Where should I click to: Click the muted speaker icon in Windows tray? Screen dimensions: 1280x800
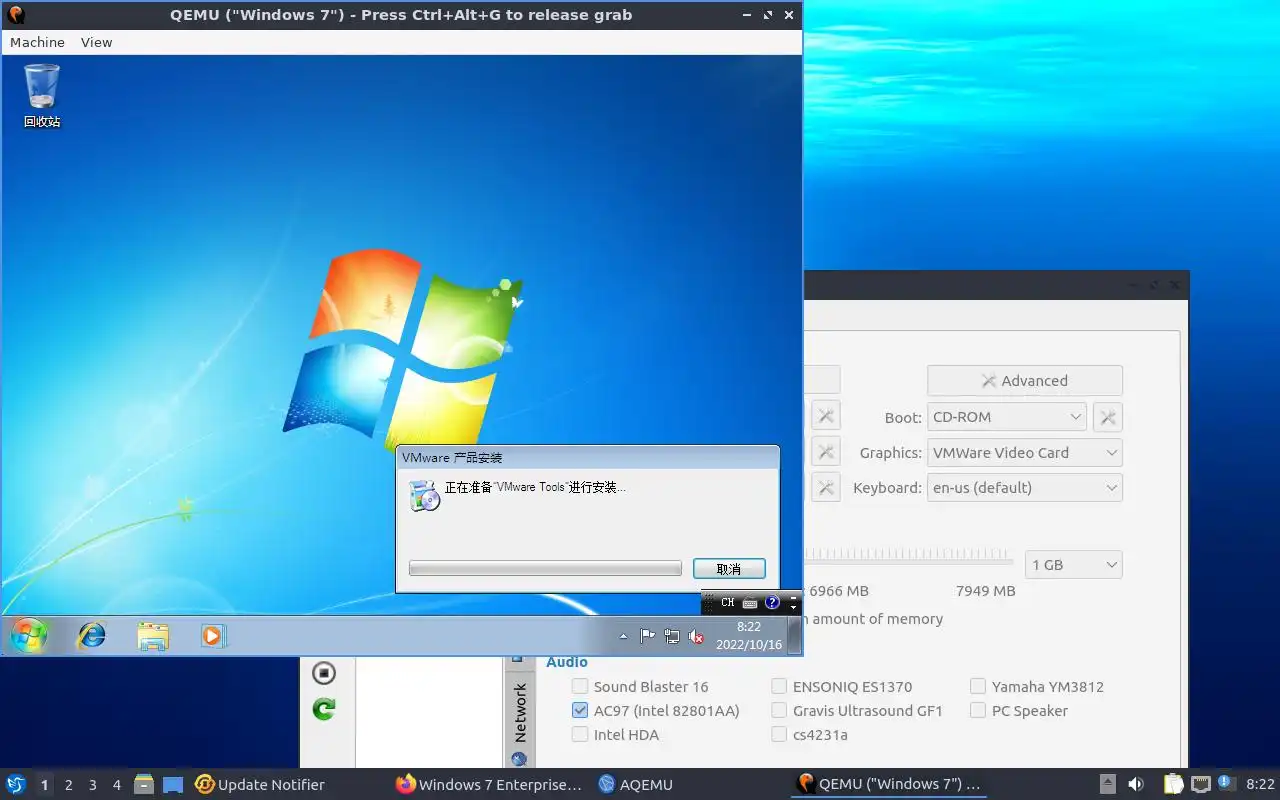(697, 636)
